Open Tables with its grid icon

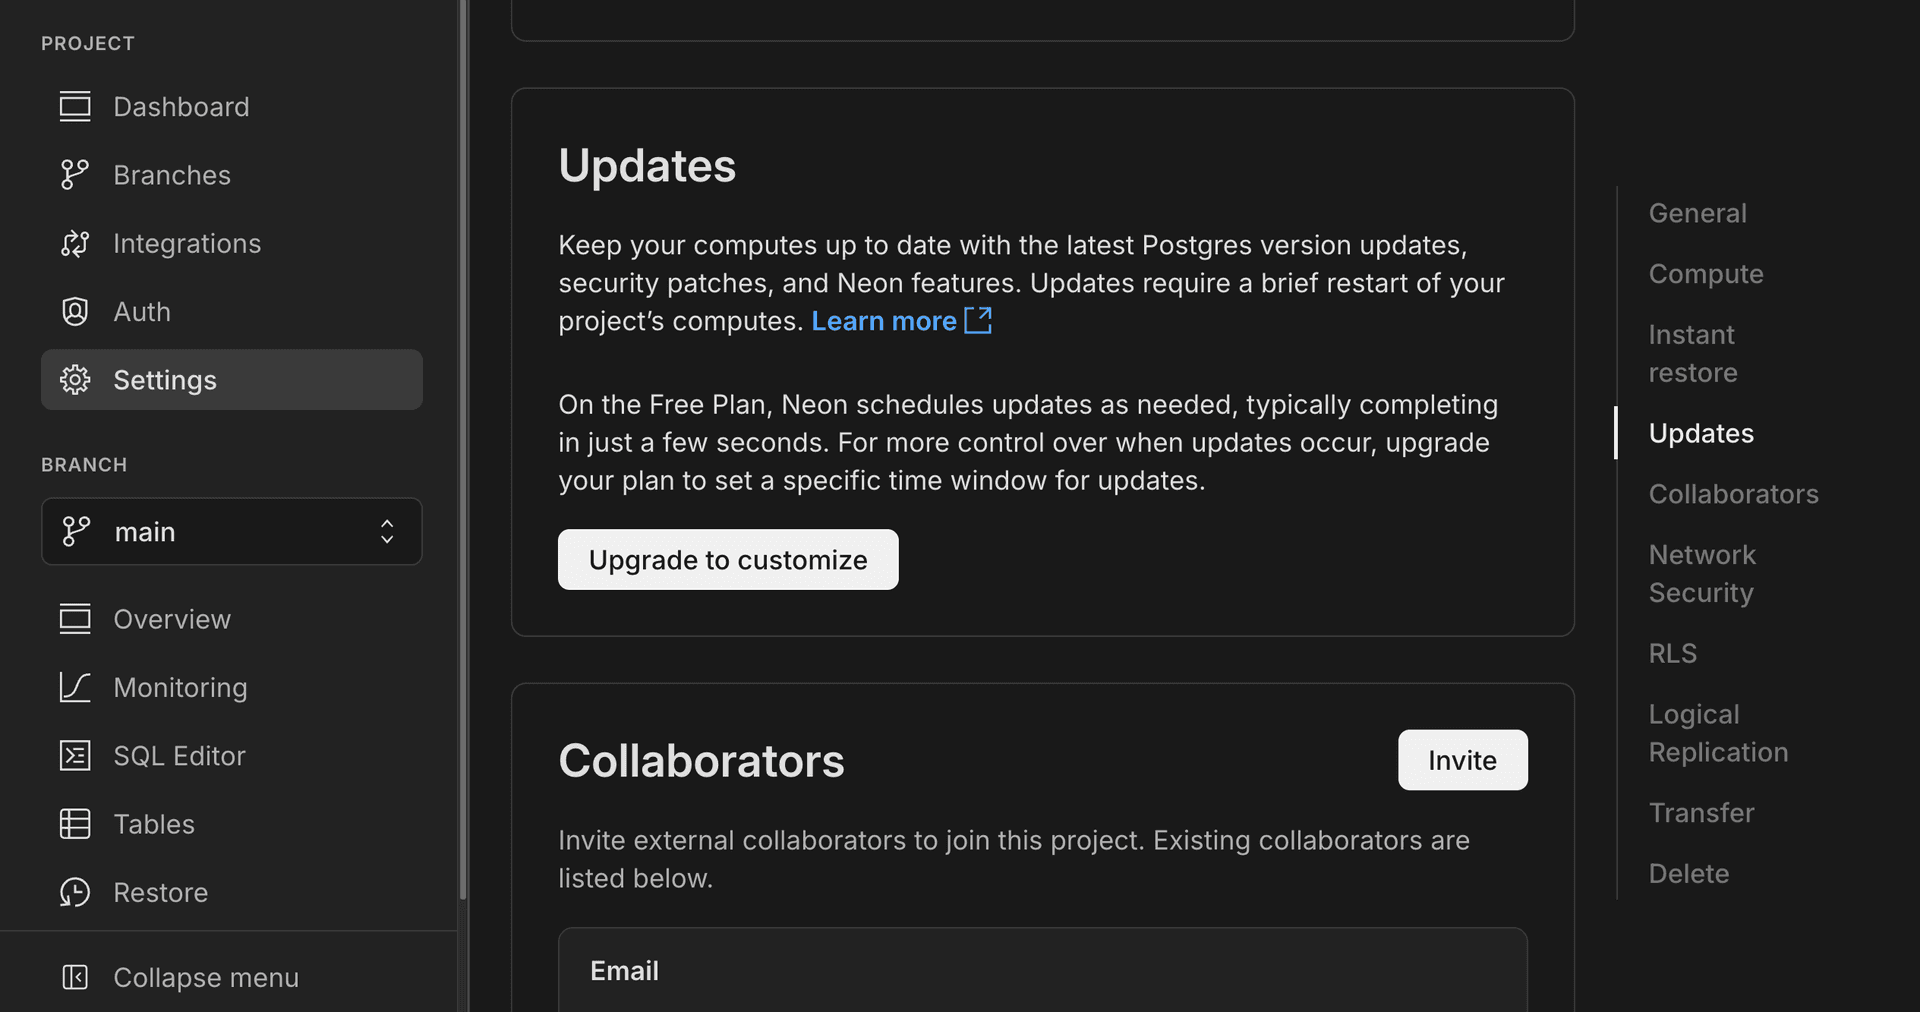[75, 823]
